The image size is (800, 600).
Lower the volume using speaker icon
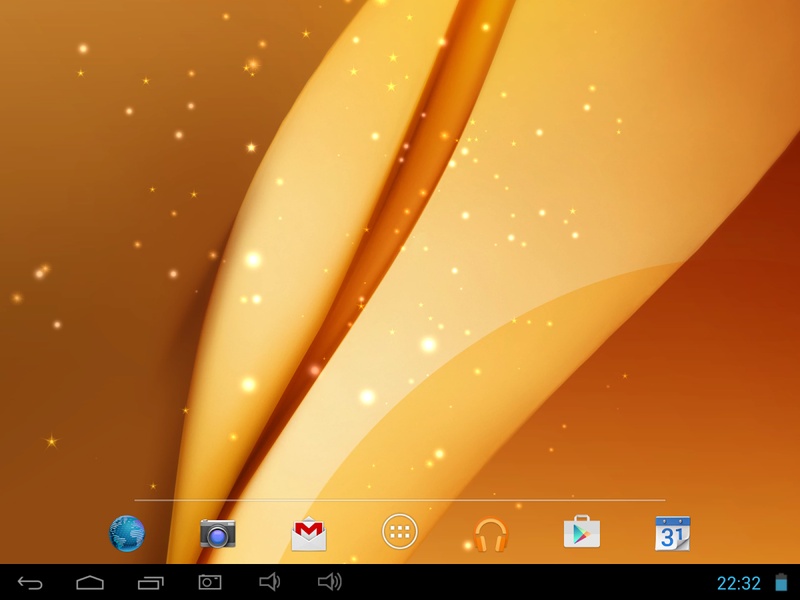pos(269,582)
